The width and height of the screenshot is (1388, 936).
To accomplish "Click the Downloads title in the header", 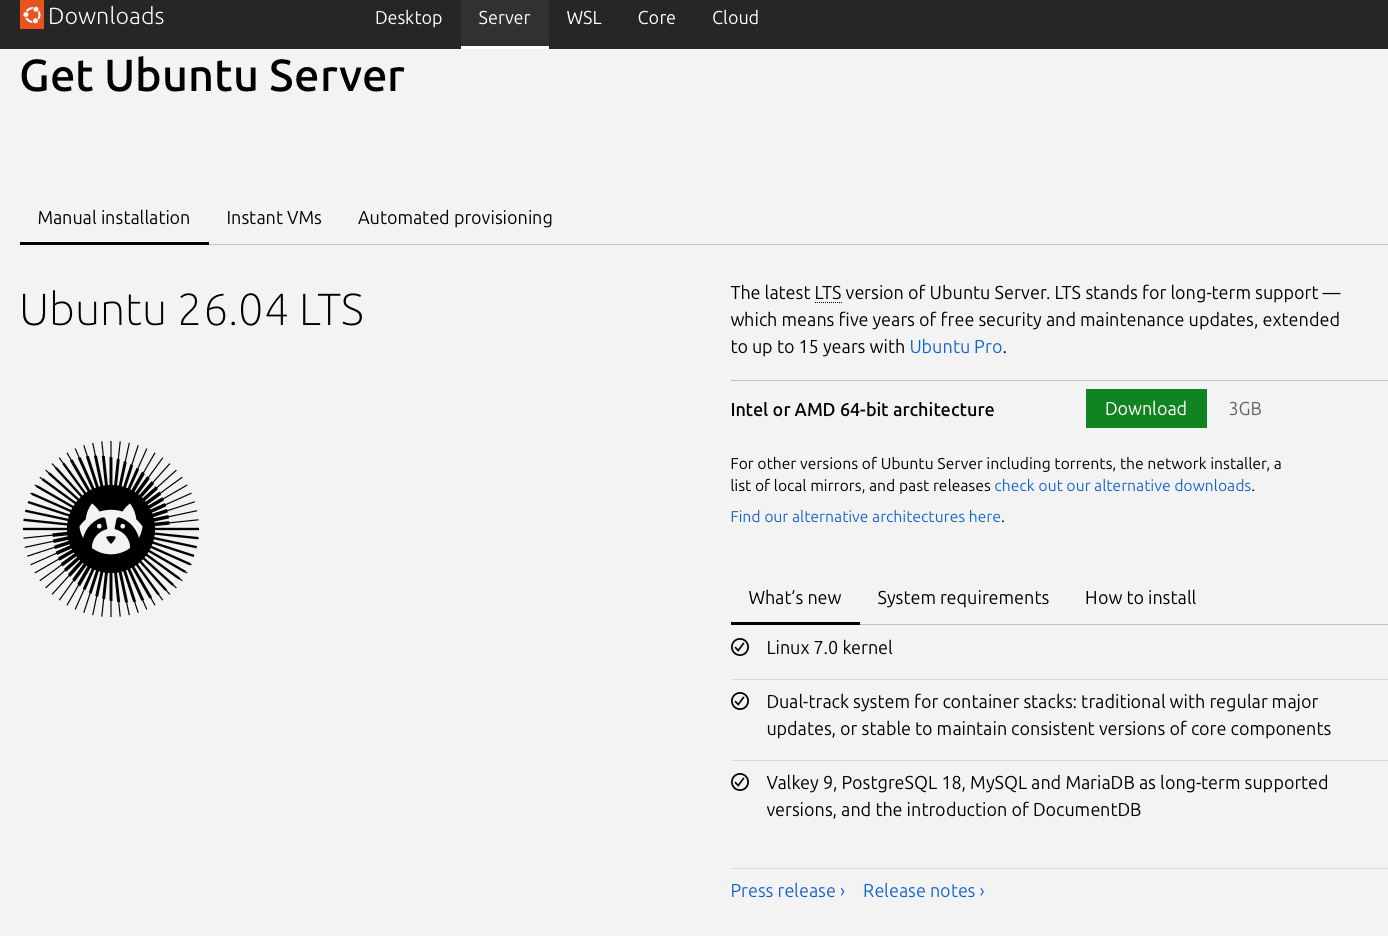I will click(x=106, y=16).
